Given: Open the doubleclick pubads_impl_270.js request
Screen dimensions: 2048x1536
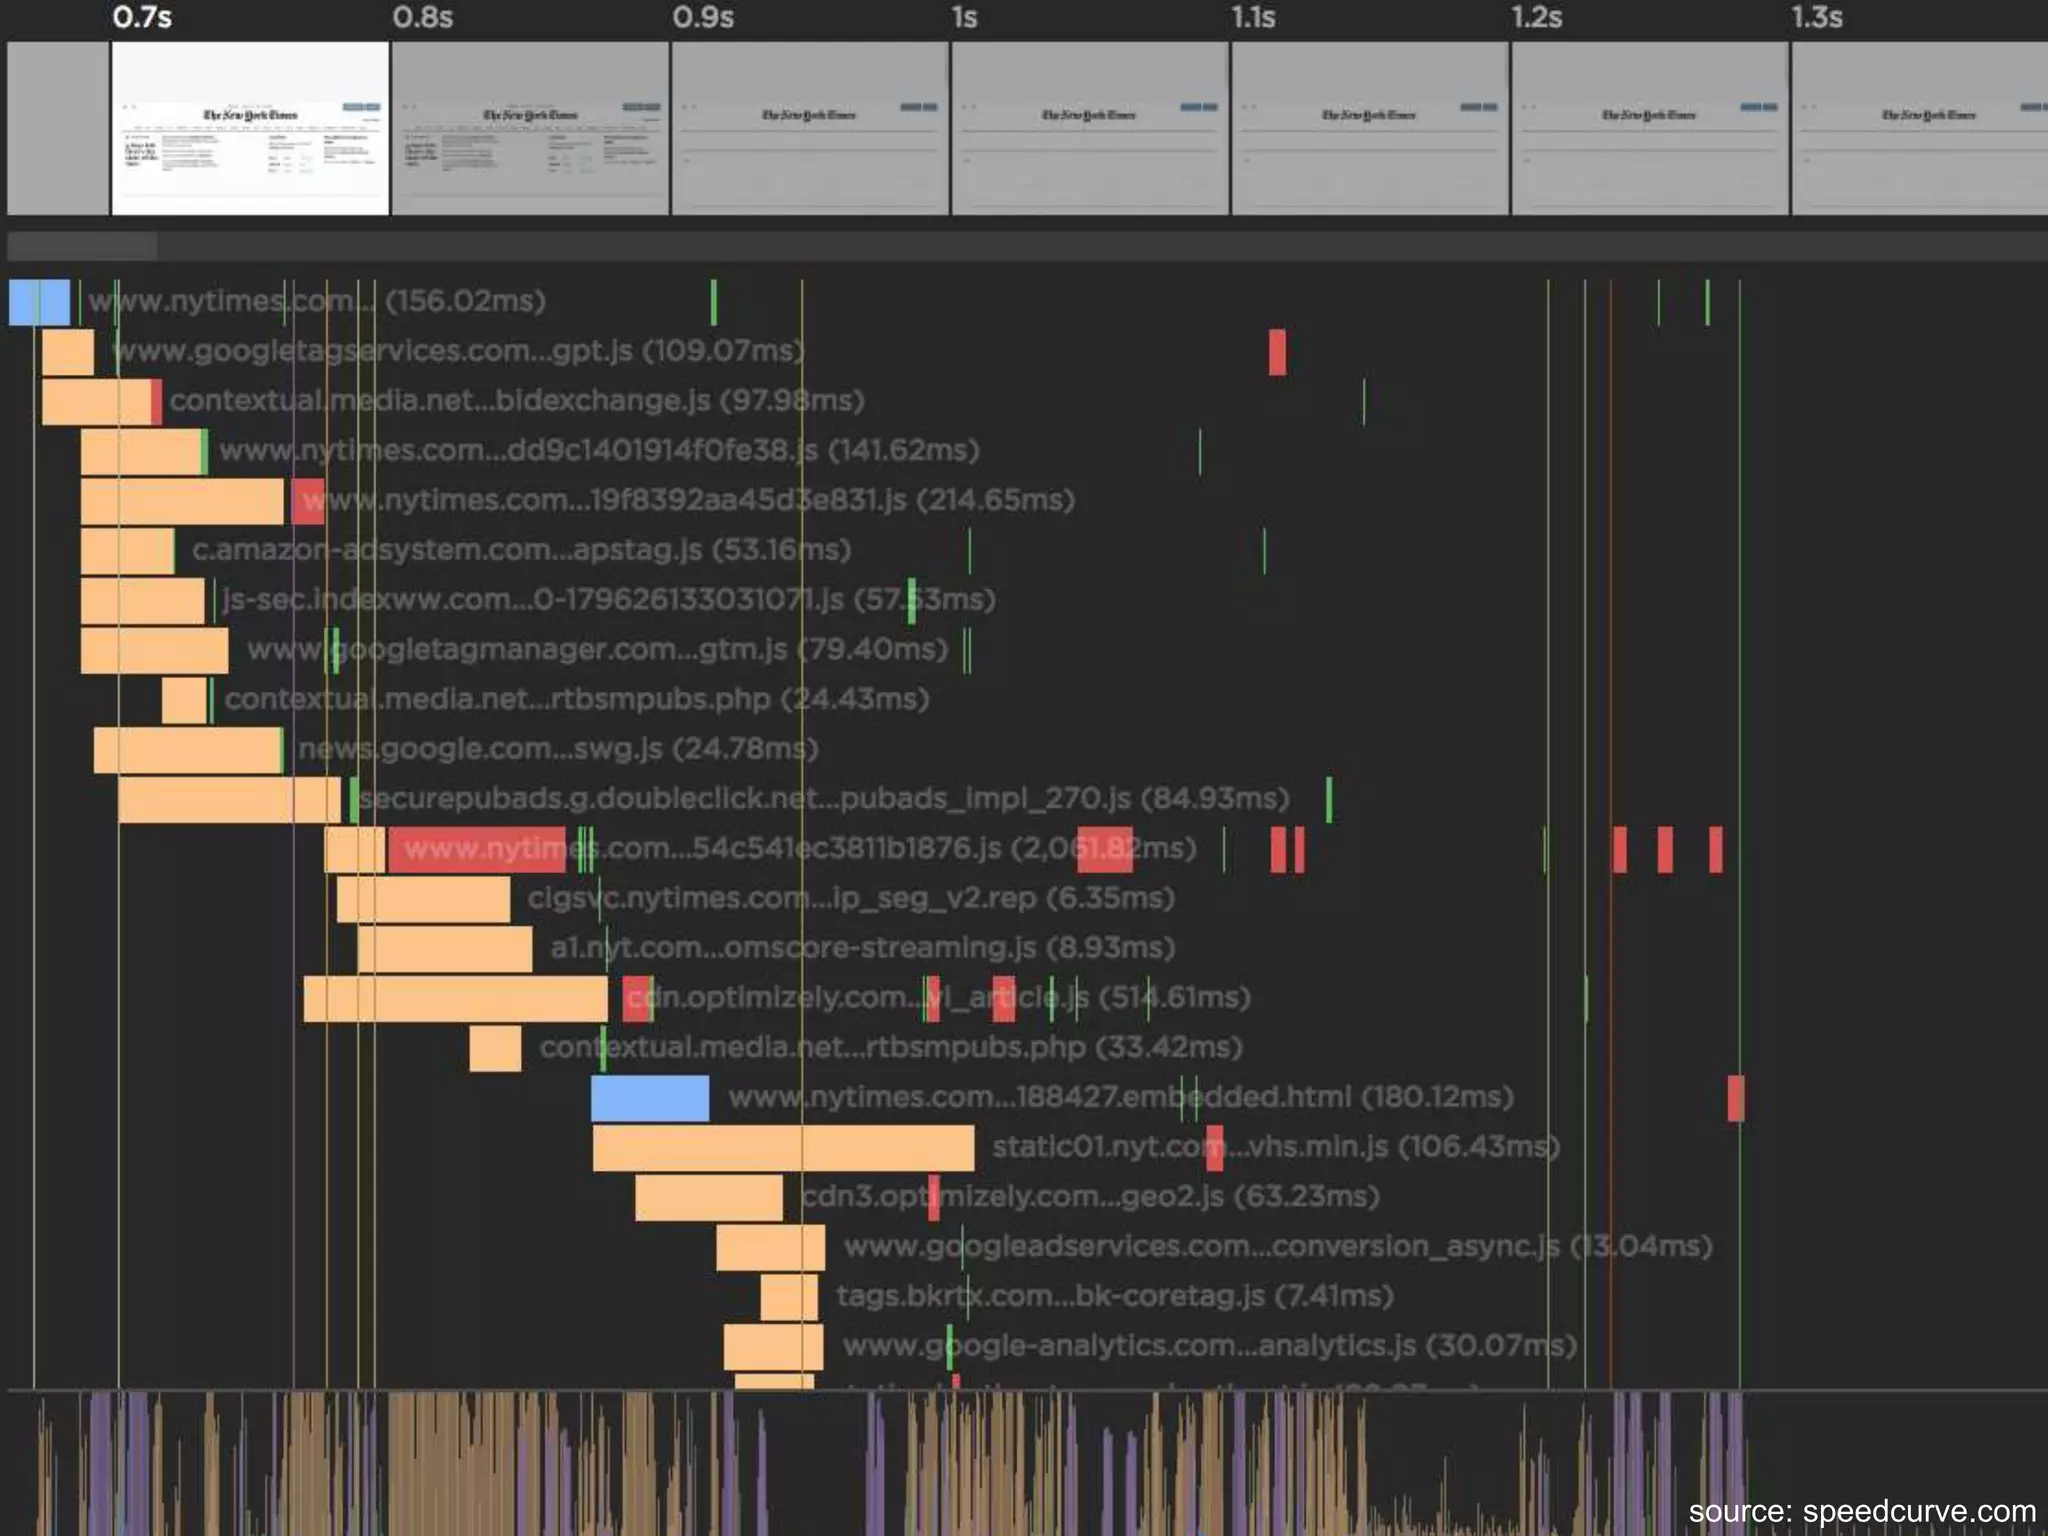Looking at the screenshot, I should tap(823, 799).
